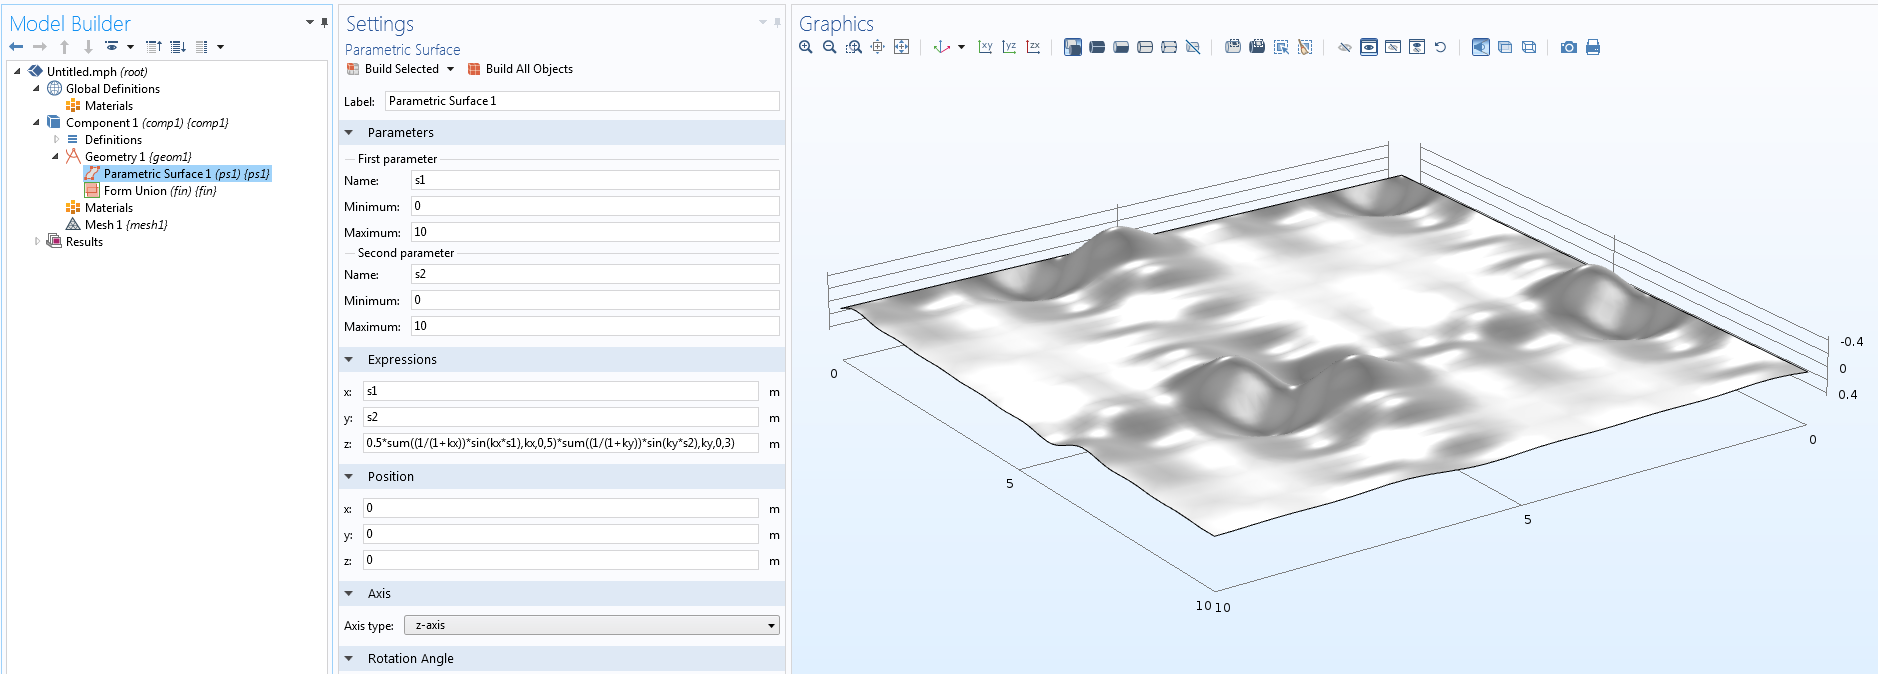Take a snapshot with the camera icon

1568,47
